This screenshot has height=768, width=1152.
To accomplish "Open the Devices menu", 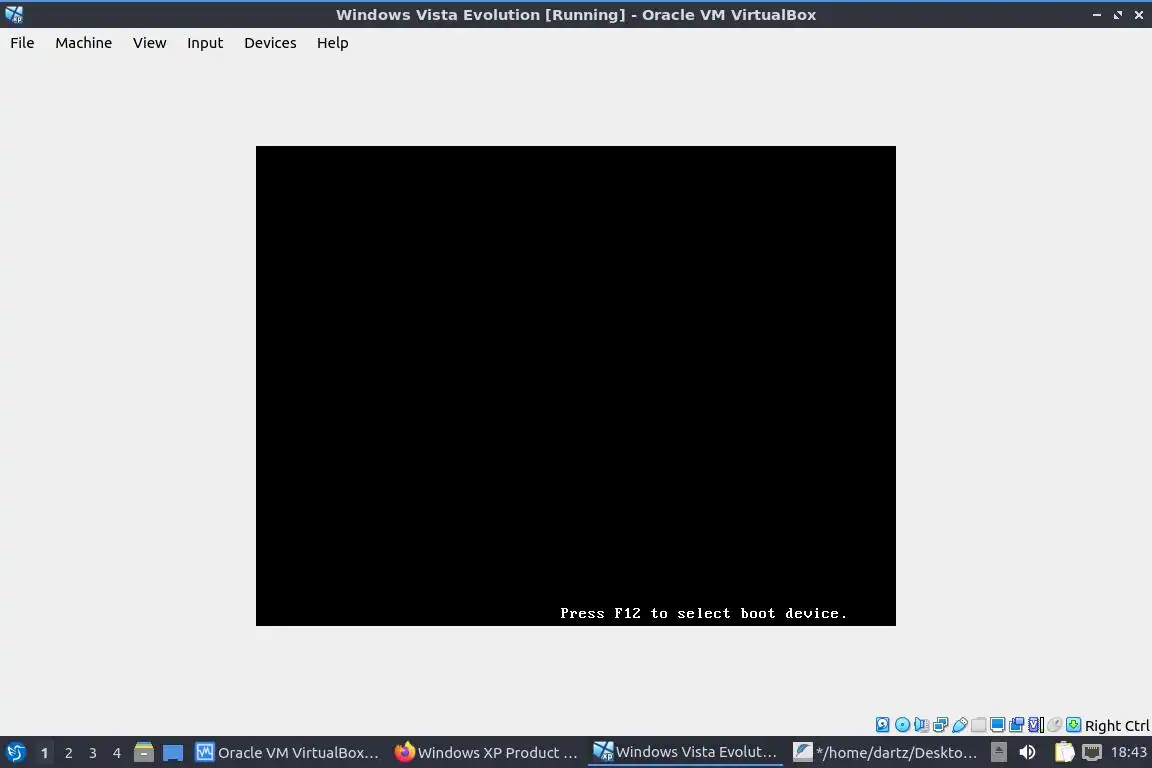I will [x=270, y=43].
